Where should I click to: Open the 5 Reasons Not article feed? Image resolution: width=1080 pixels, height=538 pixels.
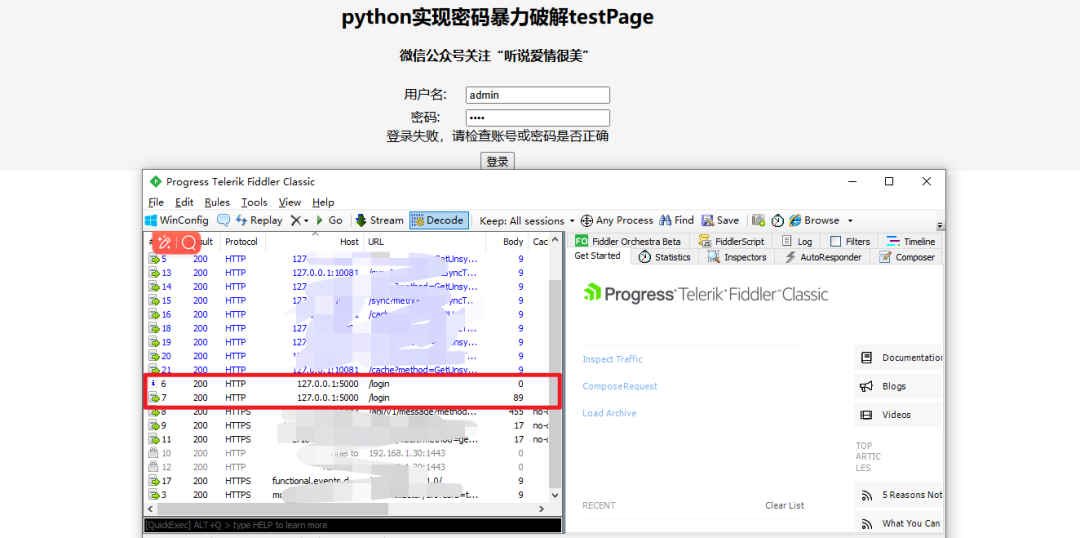click(898, 494)
